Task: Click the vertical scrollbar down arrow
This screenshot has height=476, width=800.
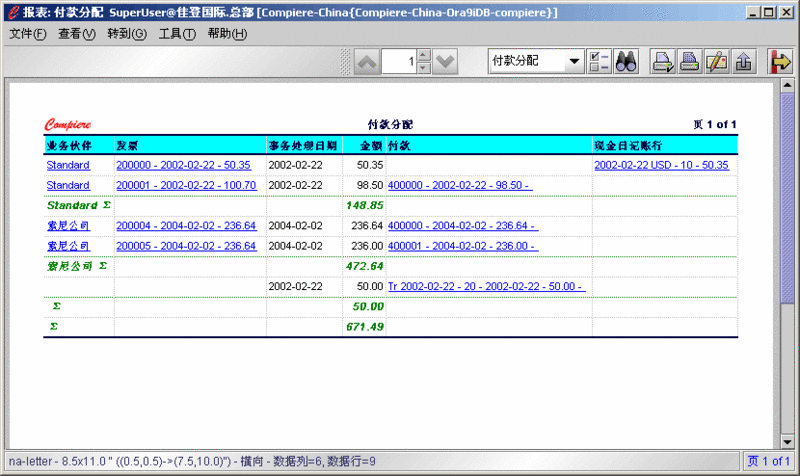Action: (x=787, y=442)
